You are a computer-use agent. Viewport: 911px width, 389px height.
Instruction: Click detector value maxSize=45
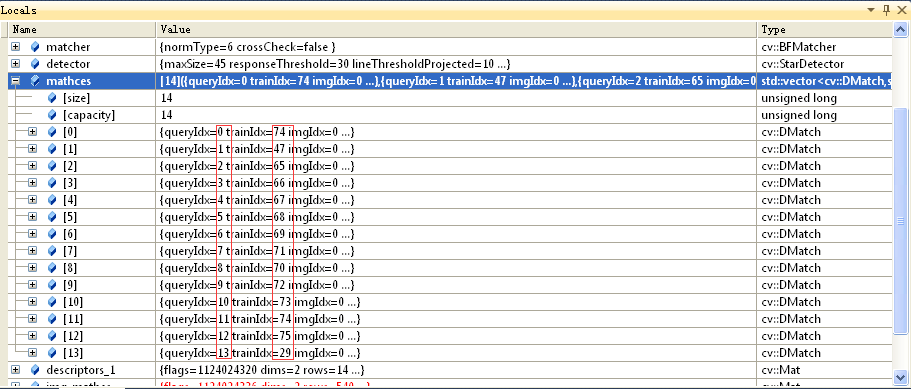(335, 63)
